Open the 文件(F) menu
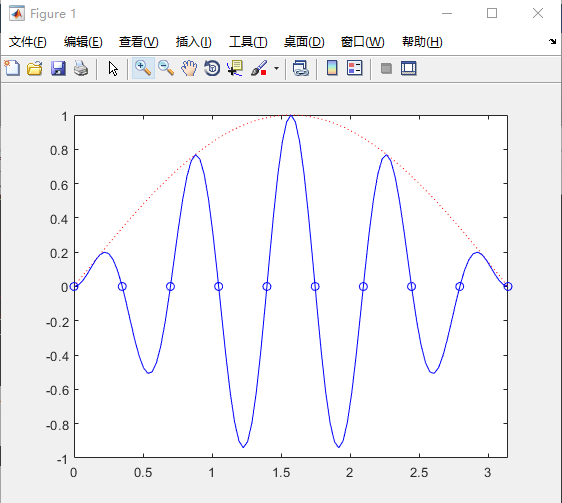The height and width of the screenshot is (503, 562). pos(28,42)
